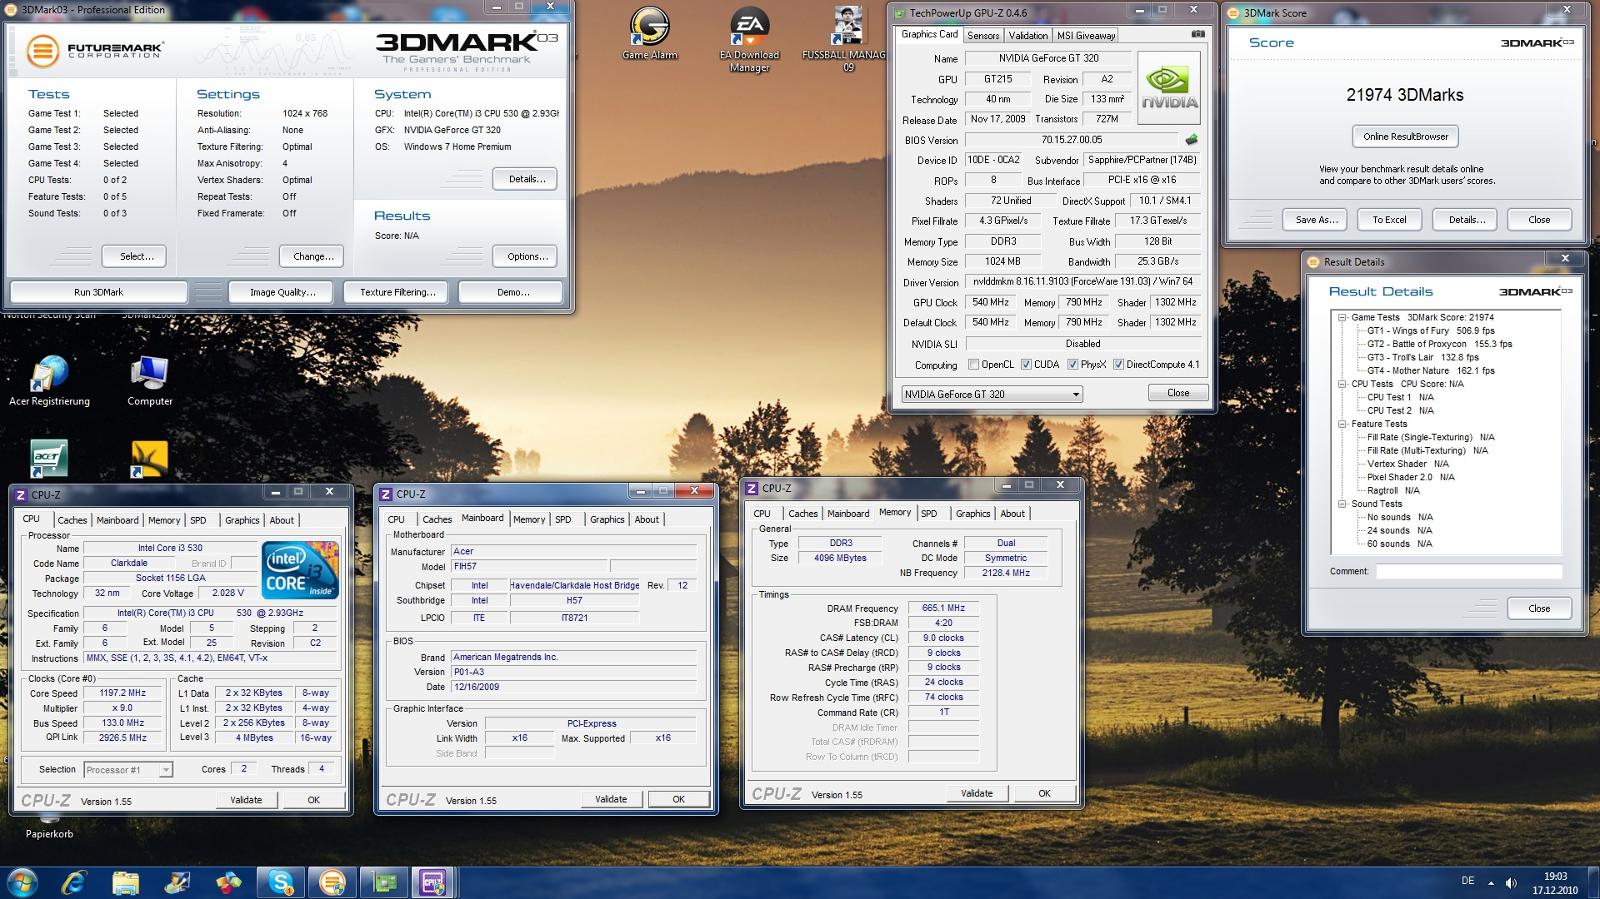The height and width of the screenshot is (899, 1600).
Task: Switch to 3DMark03 taskbar button
Action: click(332, 882)
